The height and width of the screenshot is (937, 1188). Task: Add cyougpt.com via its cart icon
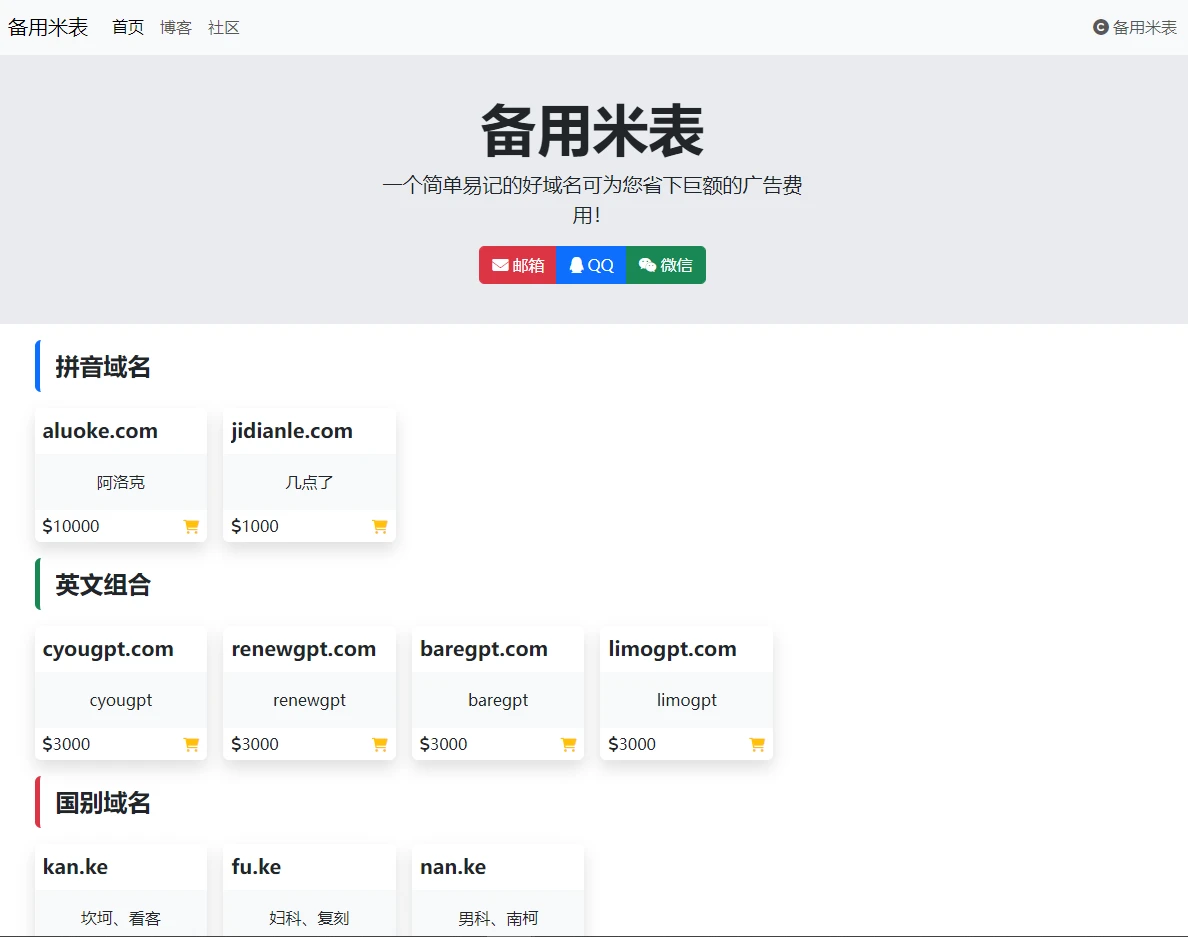pyautogui.click(x=191, y=744)
